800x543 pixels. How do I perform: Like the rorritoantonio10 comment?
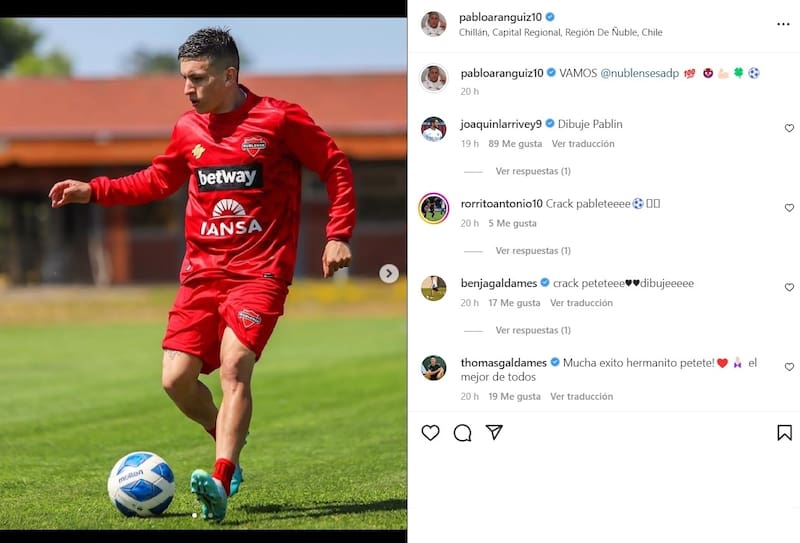pos(789,208)
